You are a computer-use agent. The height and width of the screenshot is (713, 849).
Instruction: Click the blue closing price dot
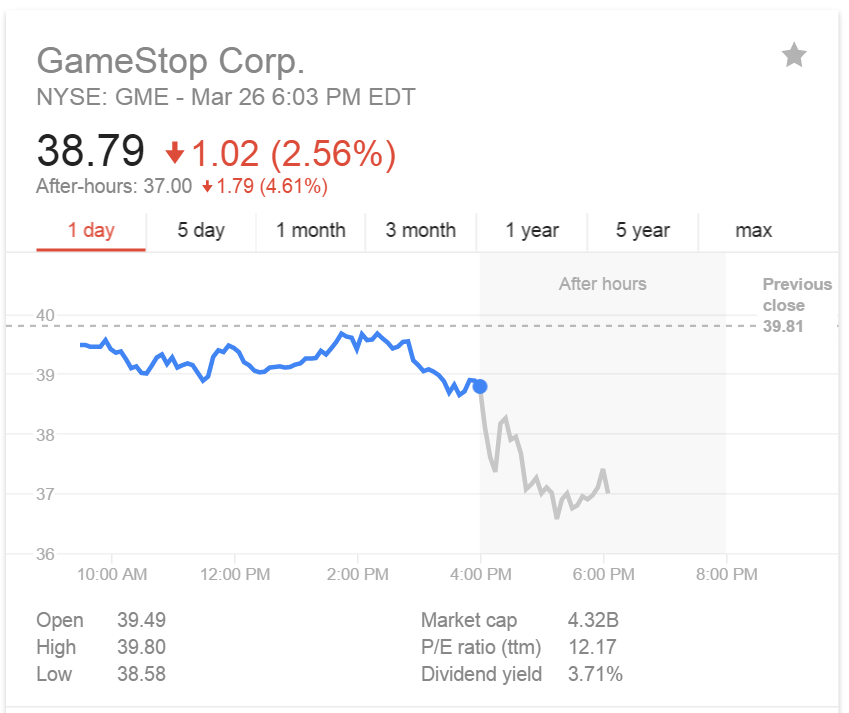click(480, 387)
